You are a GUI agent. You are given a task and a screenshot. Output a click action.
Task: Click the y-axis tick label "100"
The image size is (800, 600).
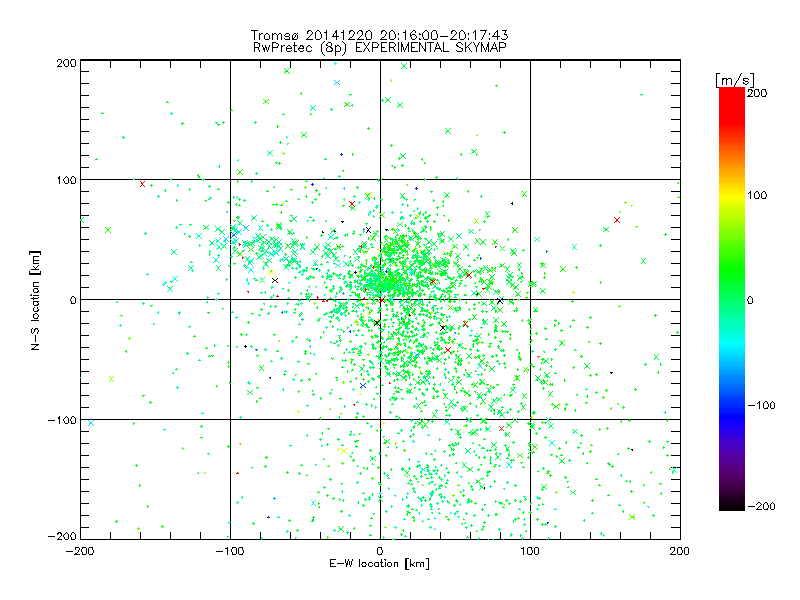[66, 180]
